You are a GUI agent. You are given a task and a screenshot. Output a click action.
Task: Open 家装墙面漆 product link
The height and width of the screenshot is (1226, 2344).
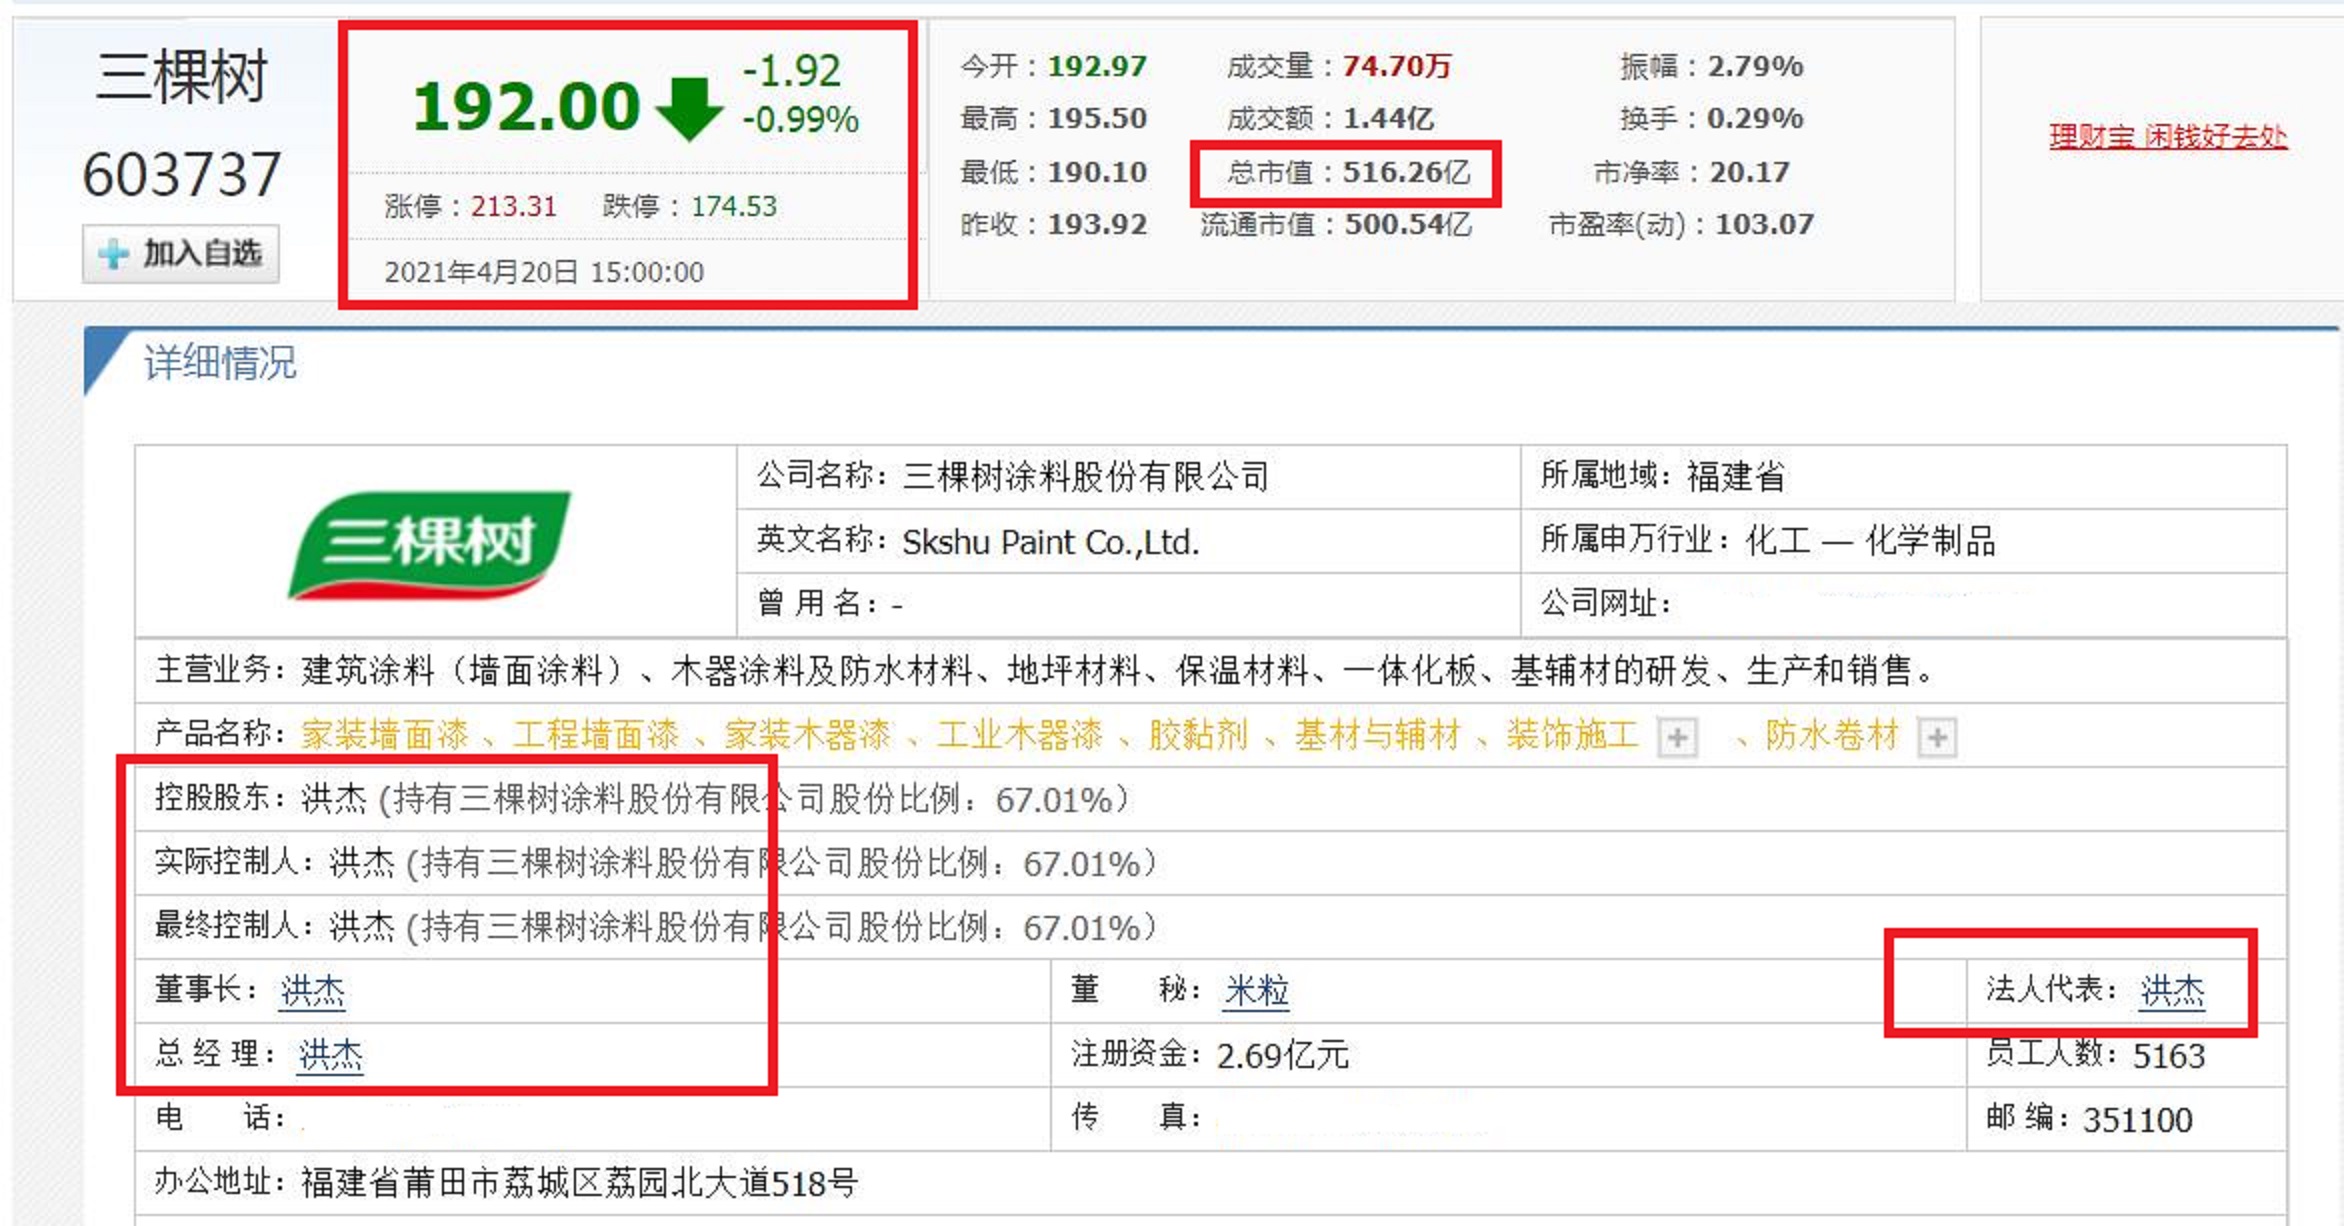click(x=385, y=735)
